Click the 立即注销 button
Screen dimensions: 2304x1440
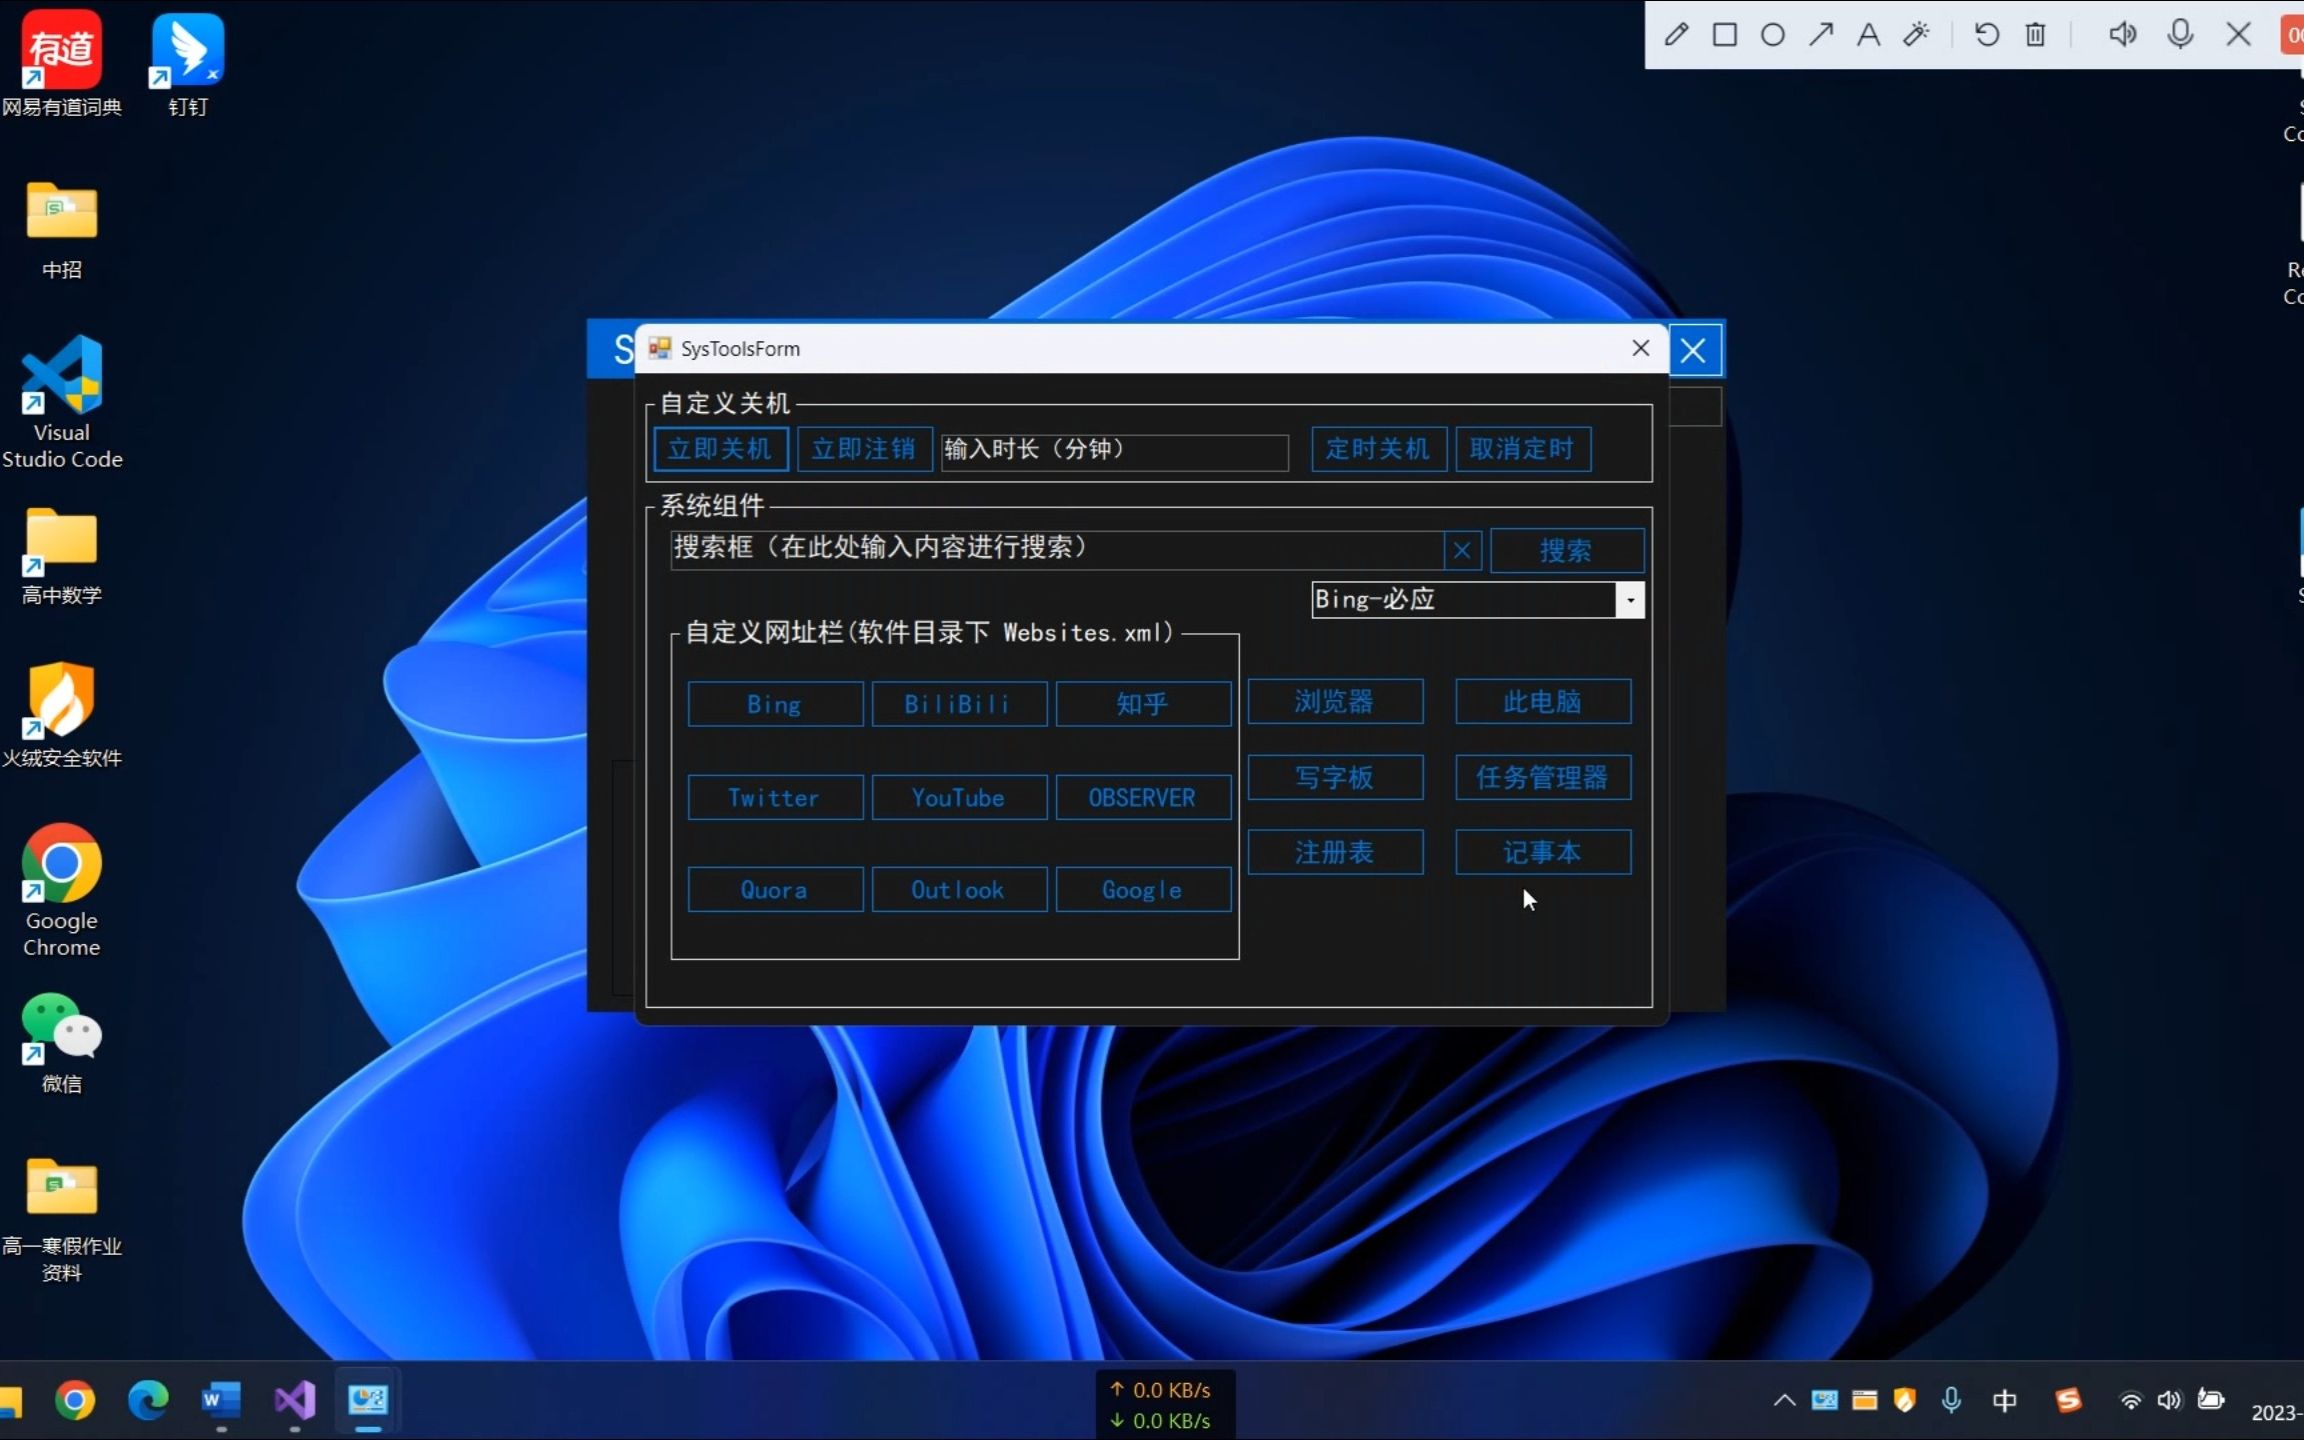864,449
